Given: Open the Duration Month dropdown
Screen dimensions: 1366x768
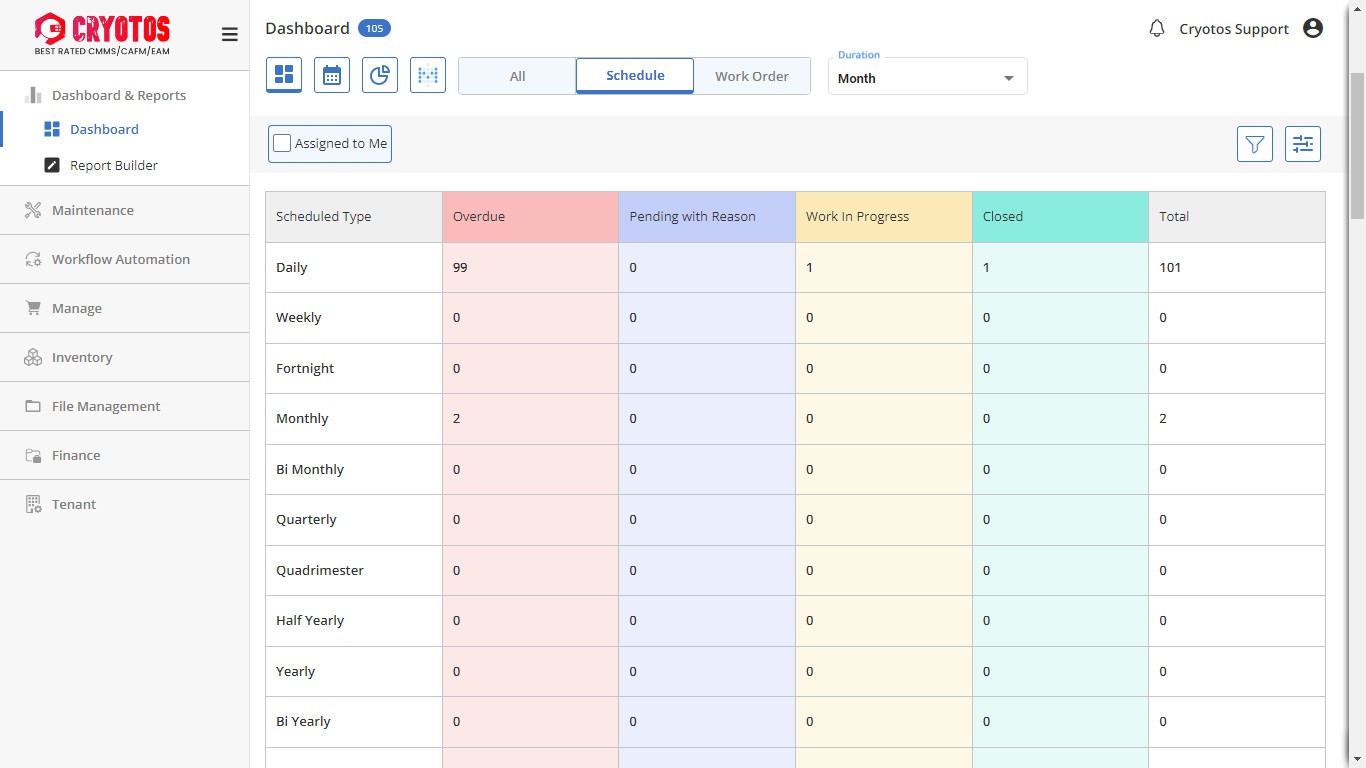Looking at the screenshot, I should [x=927, y=78].
